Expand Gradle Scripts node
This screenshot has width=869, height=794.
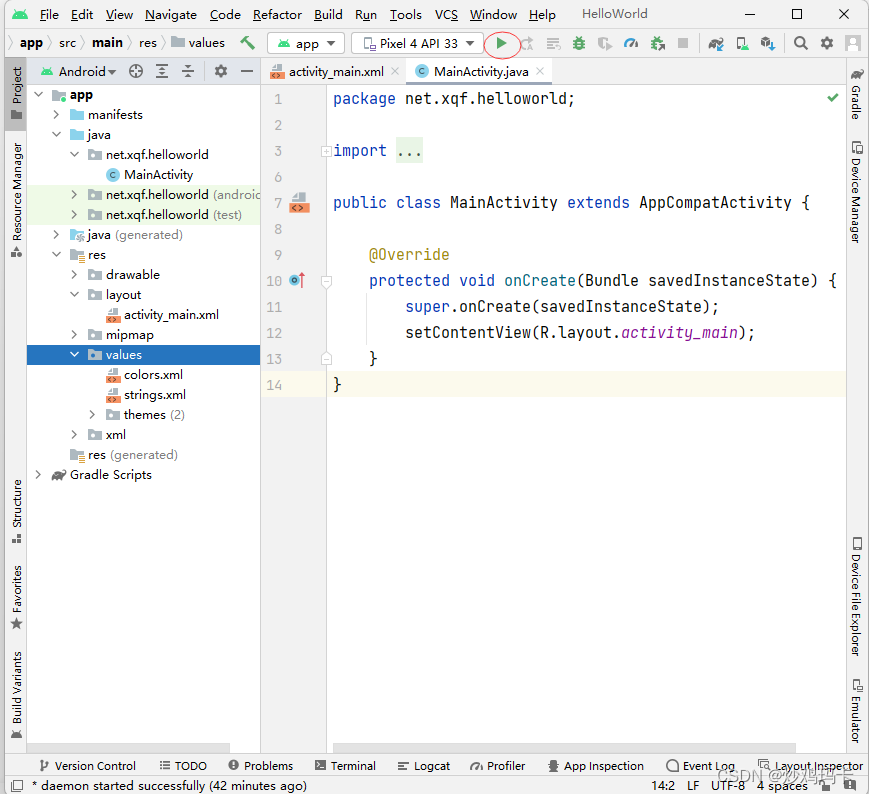38,474
